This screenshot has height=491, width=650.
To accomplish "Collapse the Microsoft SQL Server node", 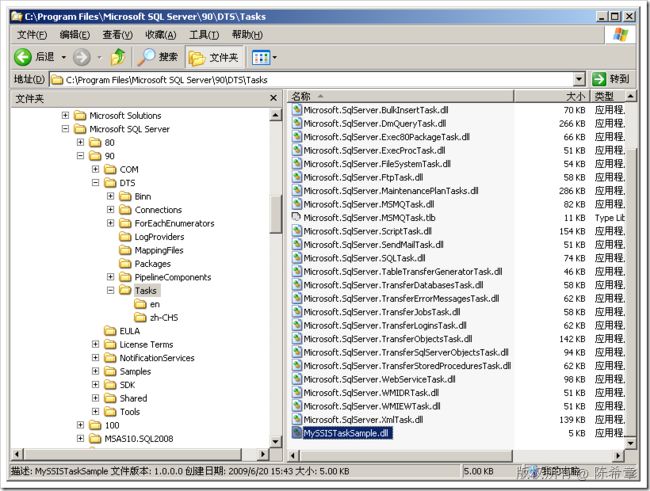I will coord(65,129).
